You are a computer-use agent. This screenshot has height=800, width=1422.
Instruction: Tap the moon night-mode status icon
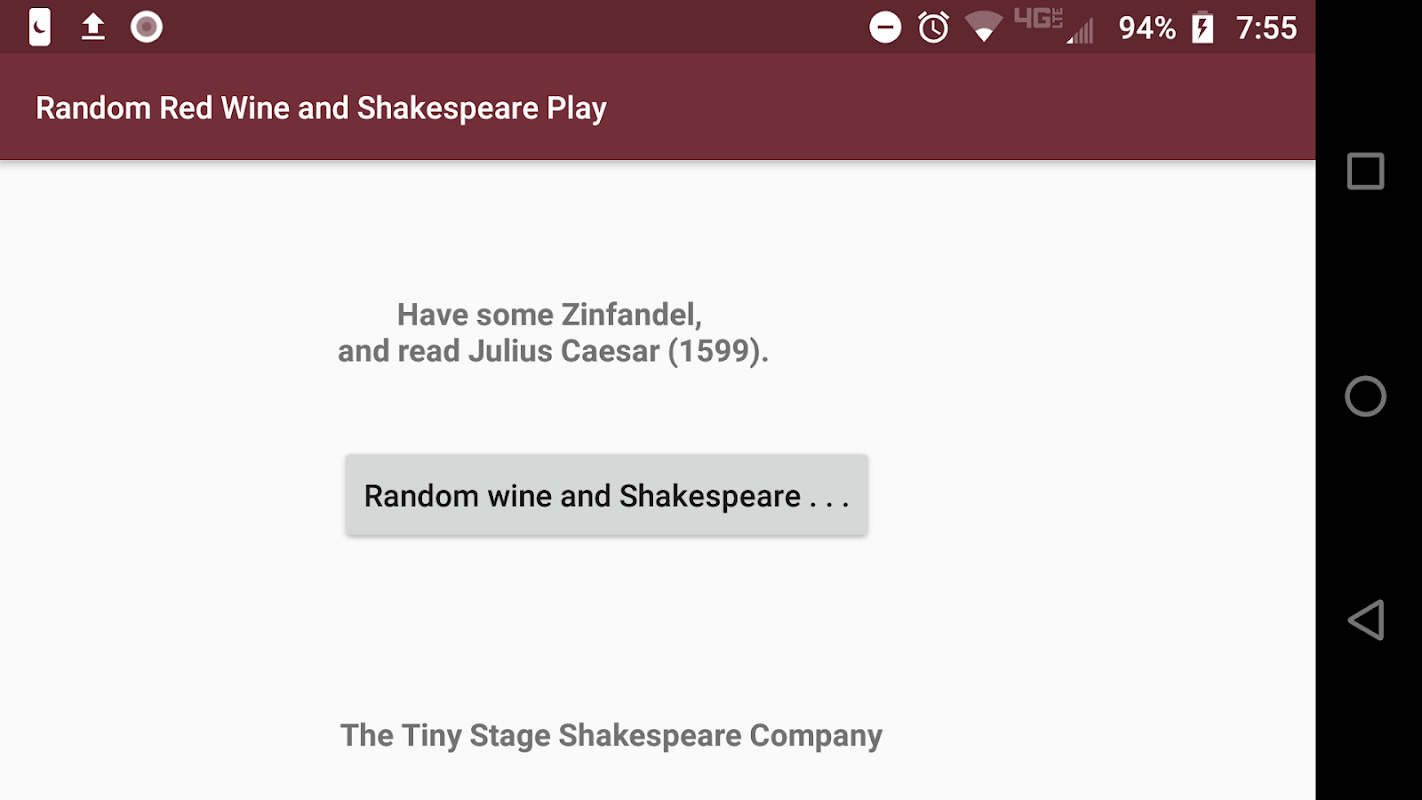40,27
